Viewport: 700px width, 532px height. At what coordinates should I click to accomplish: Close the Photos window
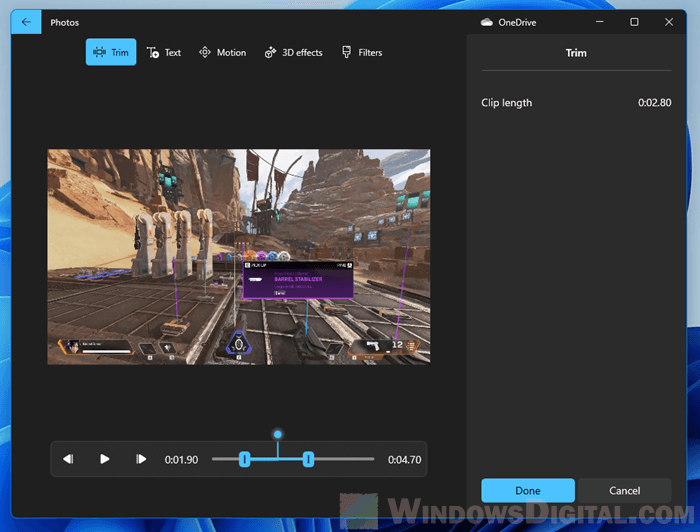[x=669, y=22]
